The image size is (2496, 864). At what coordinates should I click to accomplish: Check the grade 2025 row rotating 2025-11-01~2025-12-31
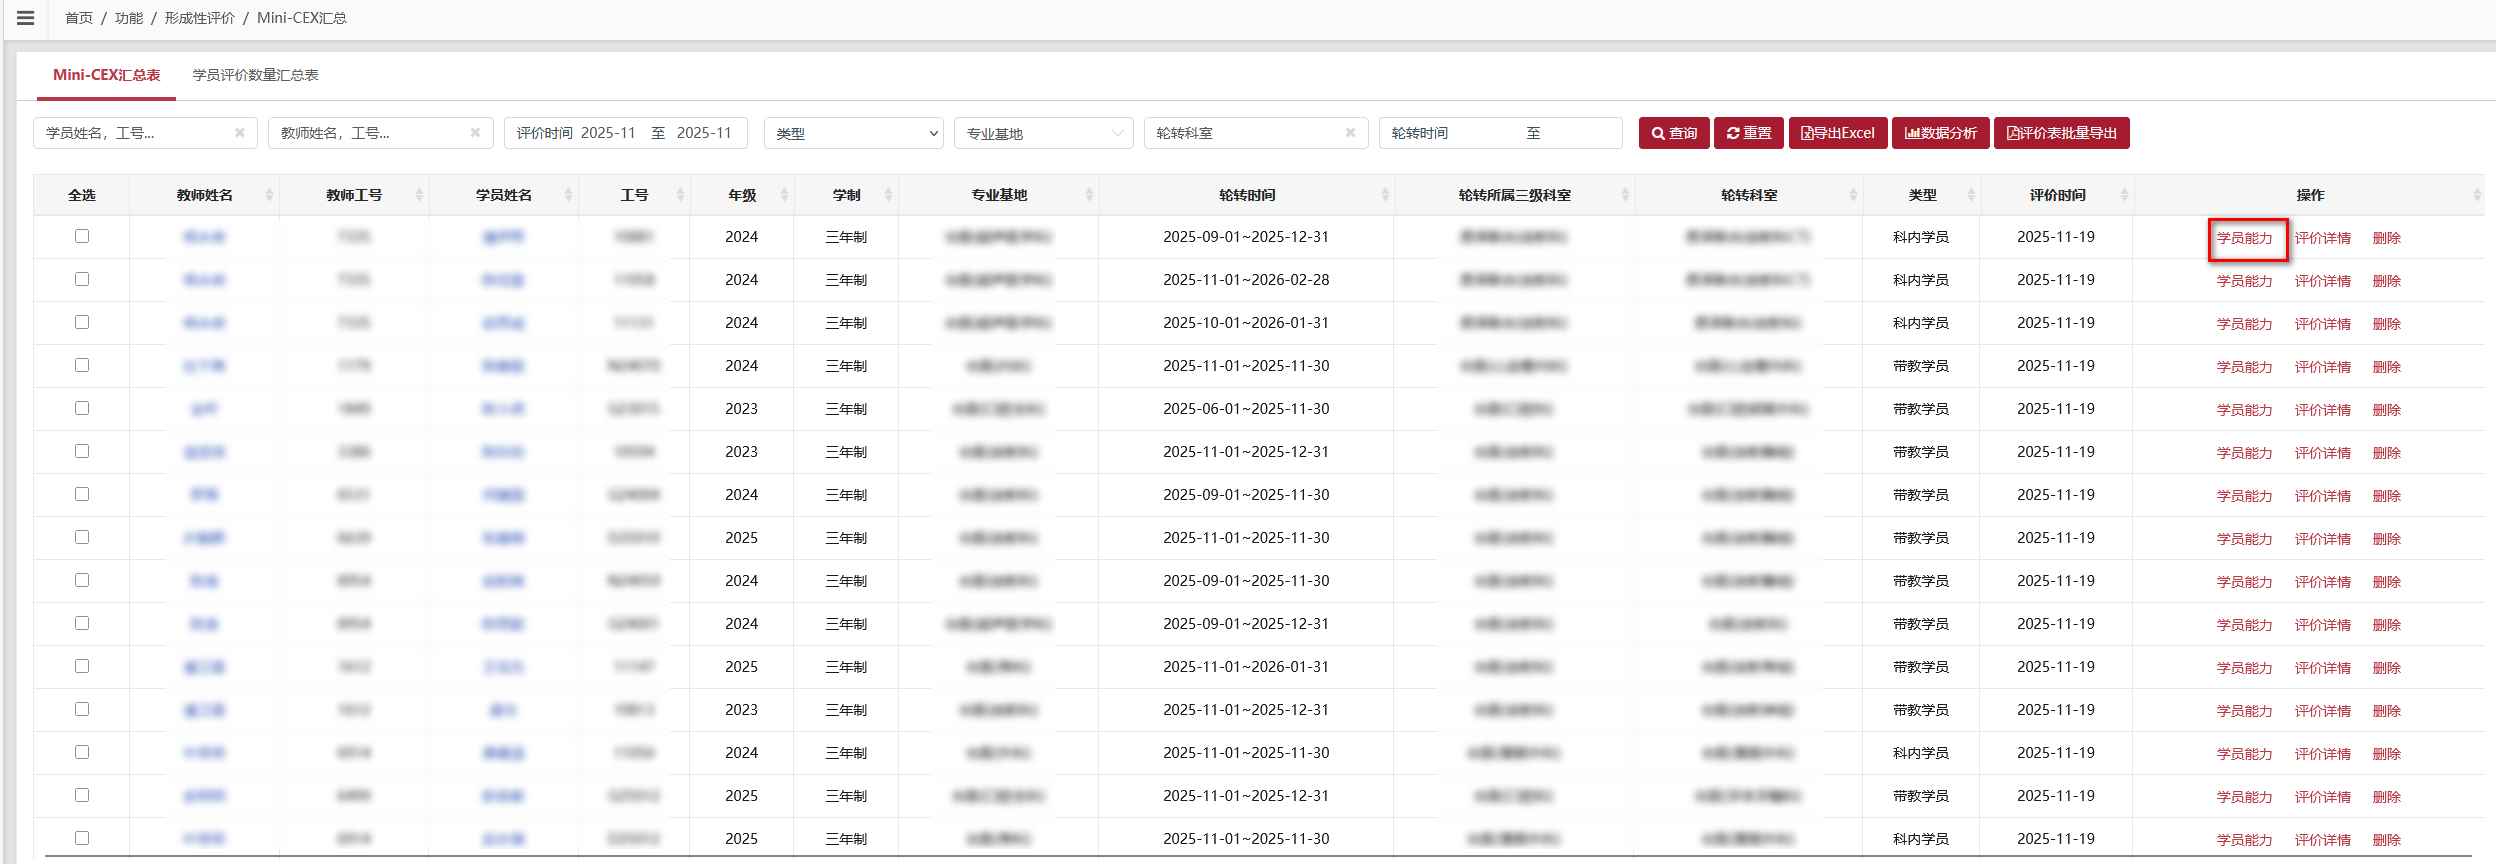point(82,795)
